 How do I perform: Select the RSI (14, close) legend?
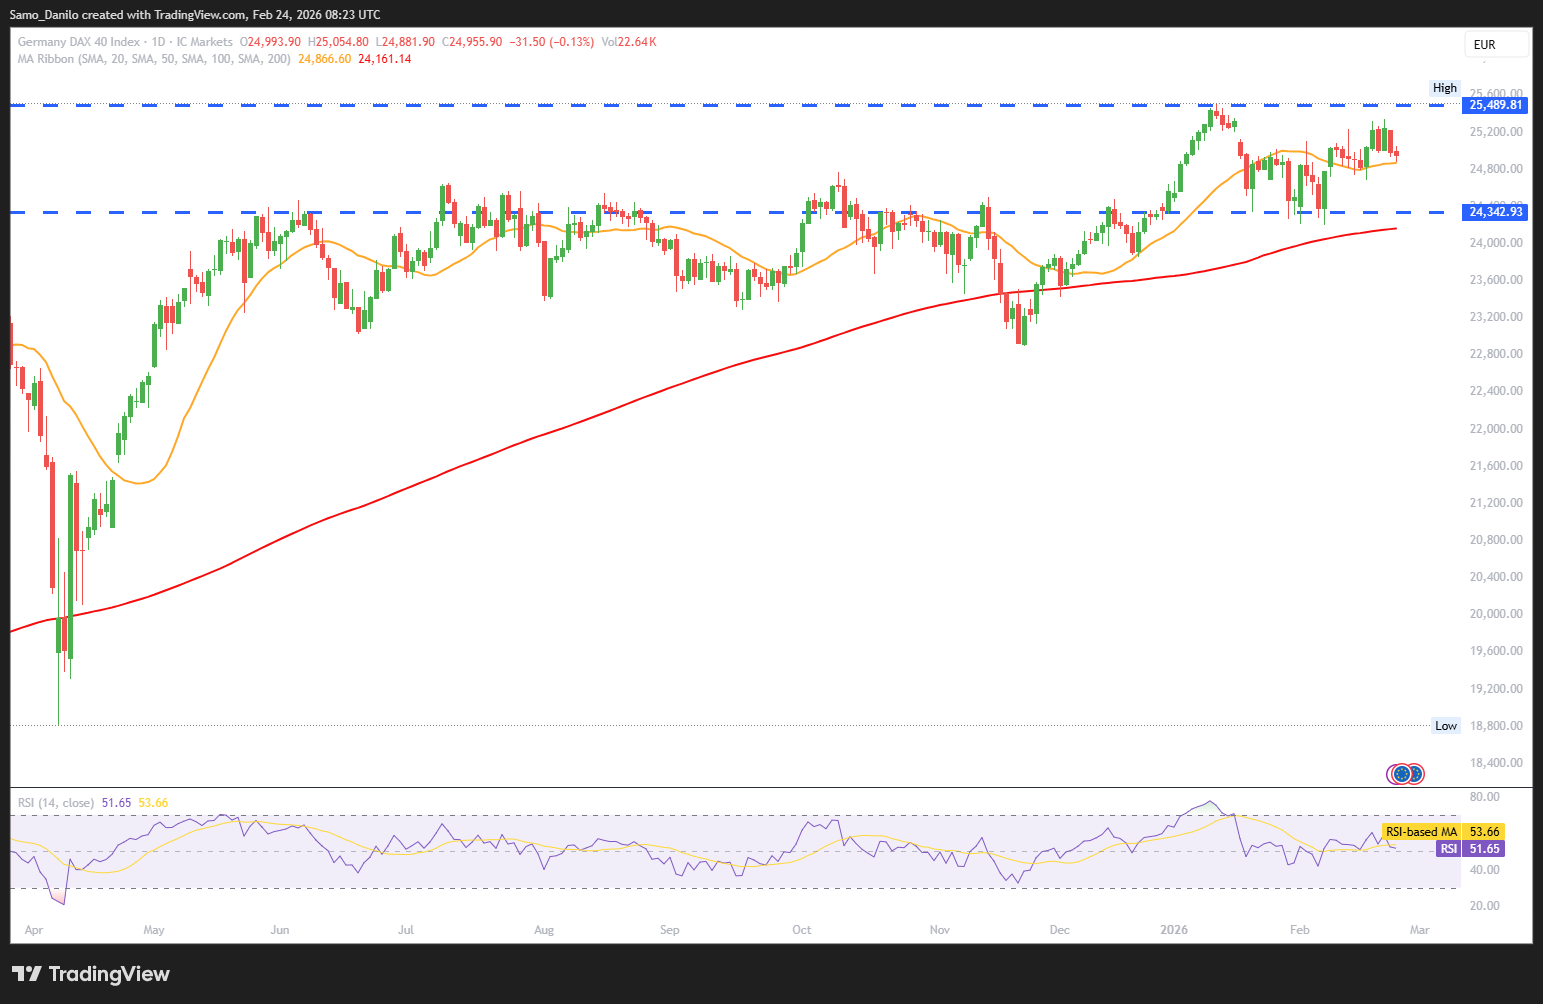point(56,803)
